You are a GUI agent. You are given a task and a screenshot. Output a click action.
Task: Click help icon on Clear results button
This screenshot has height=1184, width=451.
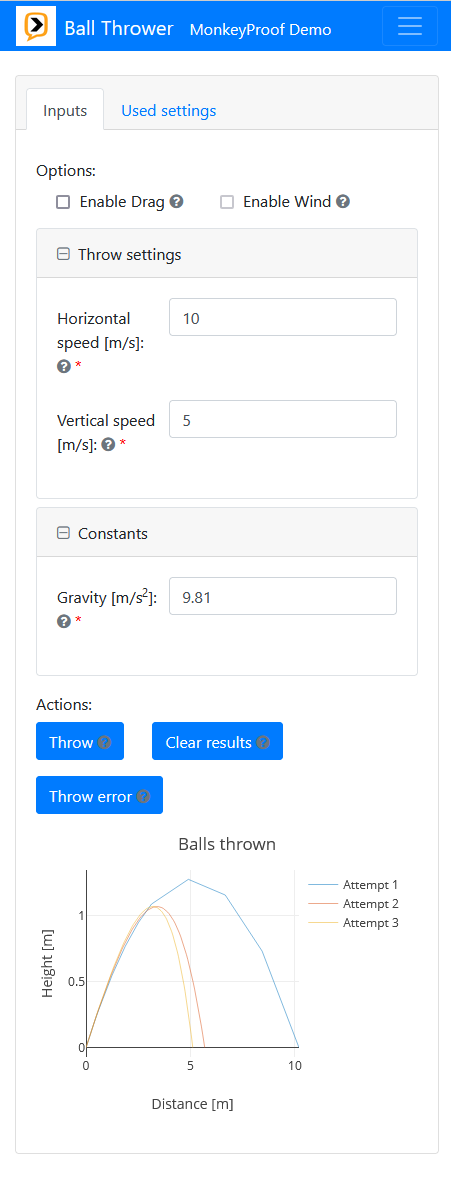[263, 742]
